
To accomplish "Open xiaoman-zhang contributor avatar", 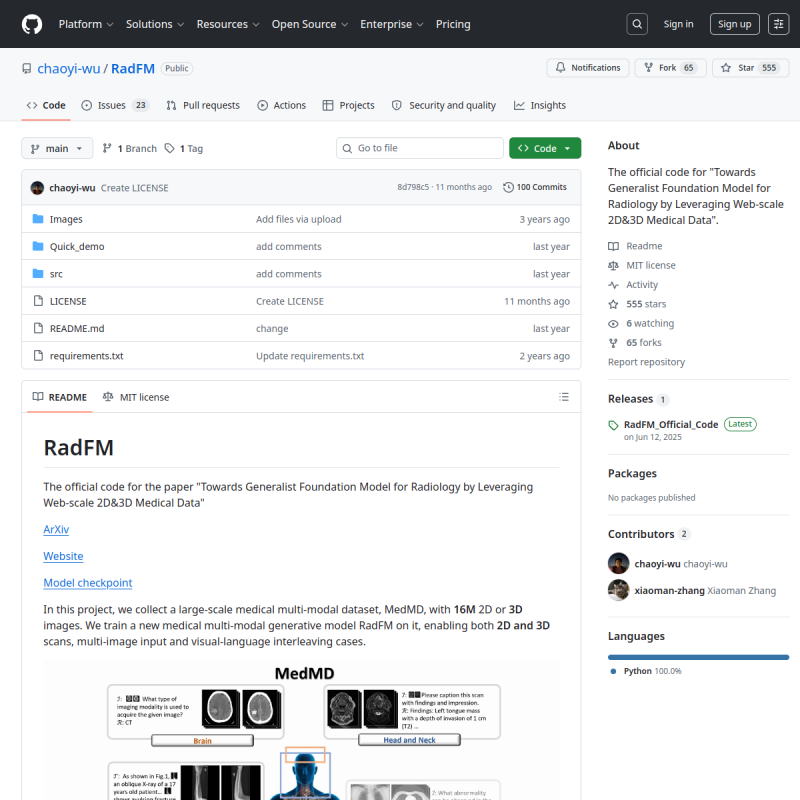I will pos(618,590).
